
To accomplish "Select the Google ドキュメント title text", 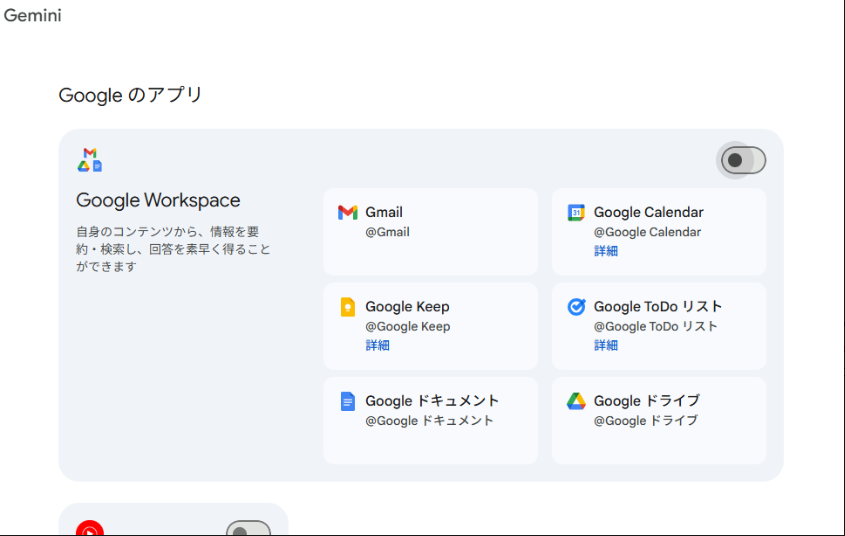I will click(x=432, y=401).
